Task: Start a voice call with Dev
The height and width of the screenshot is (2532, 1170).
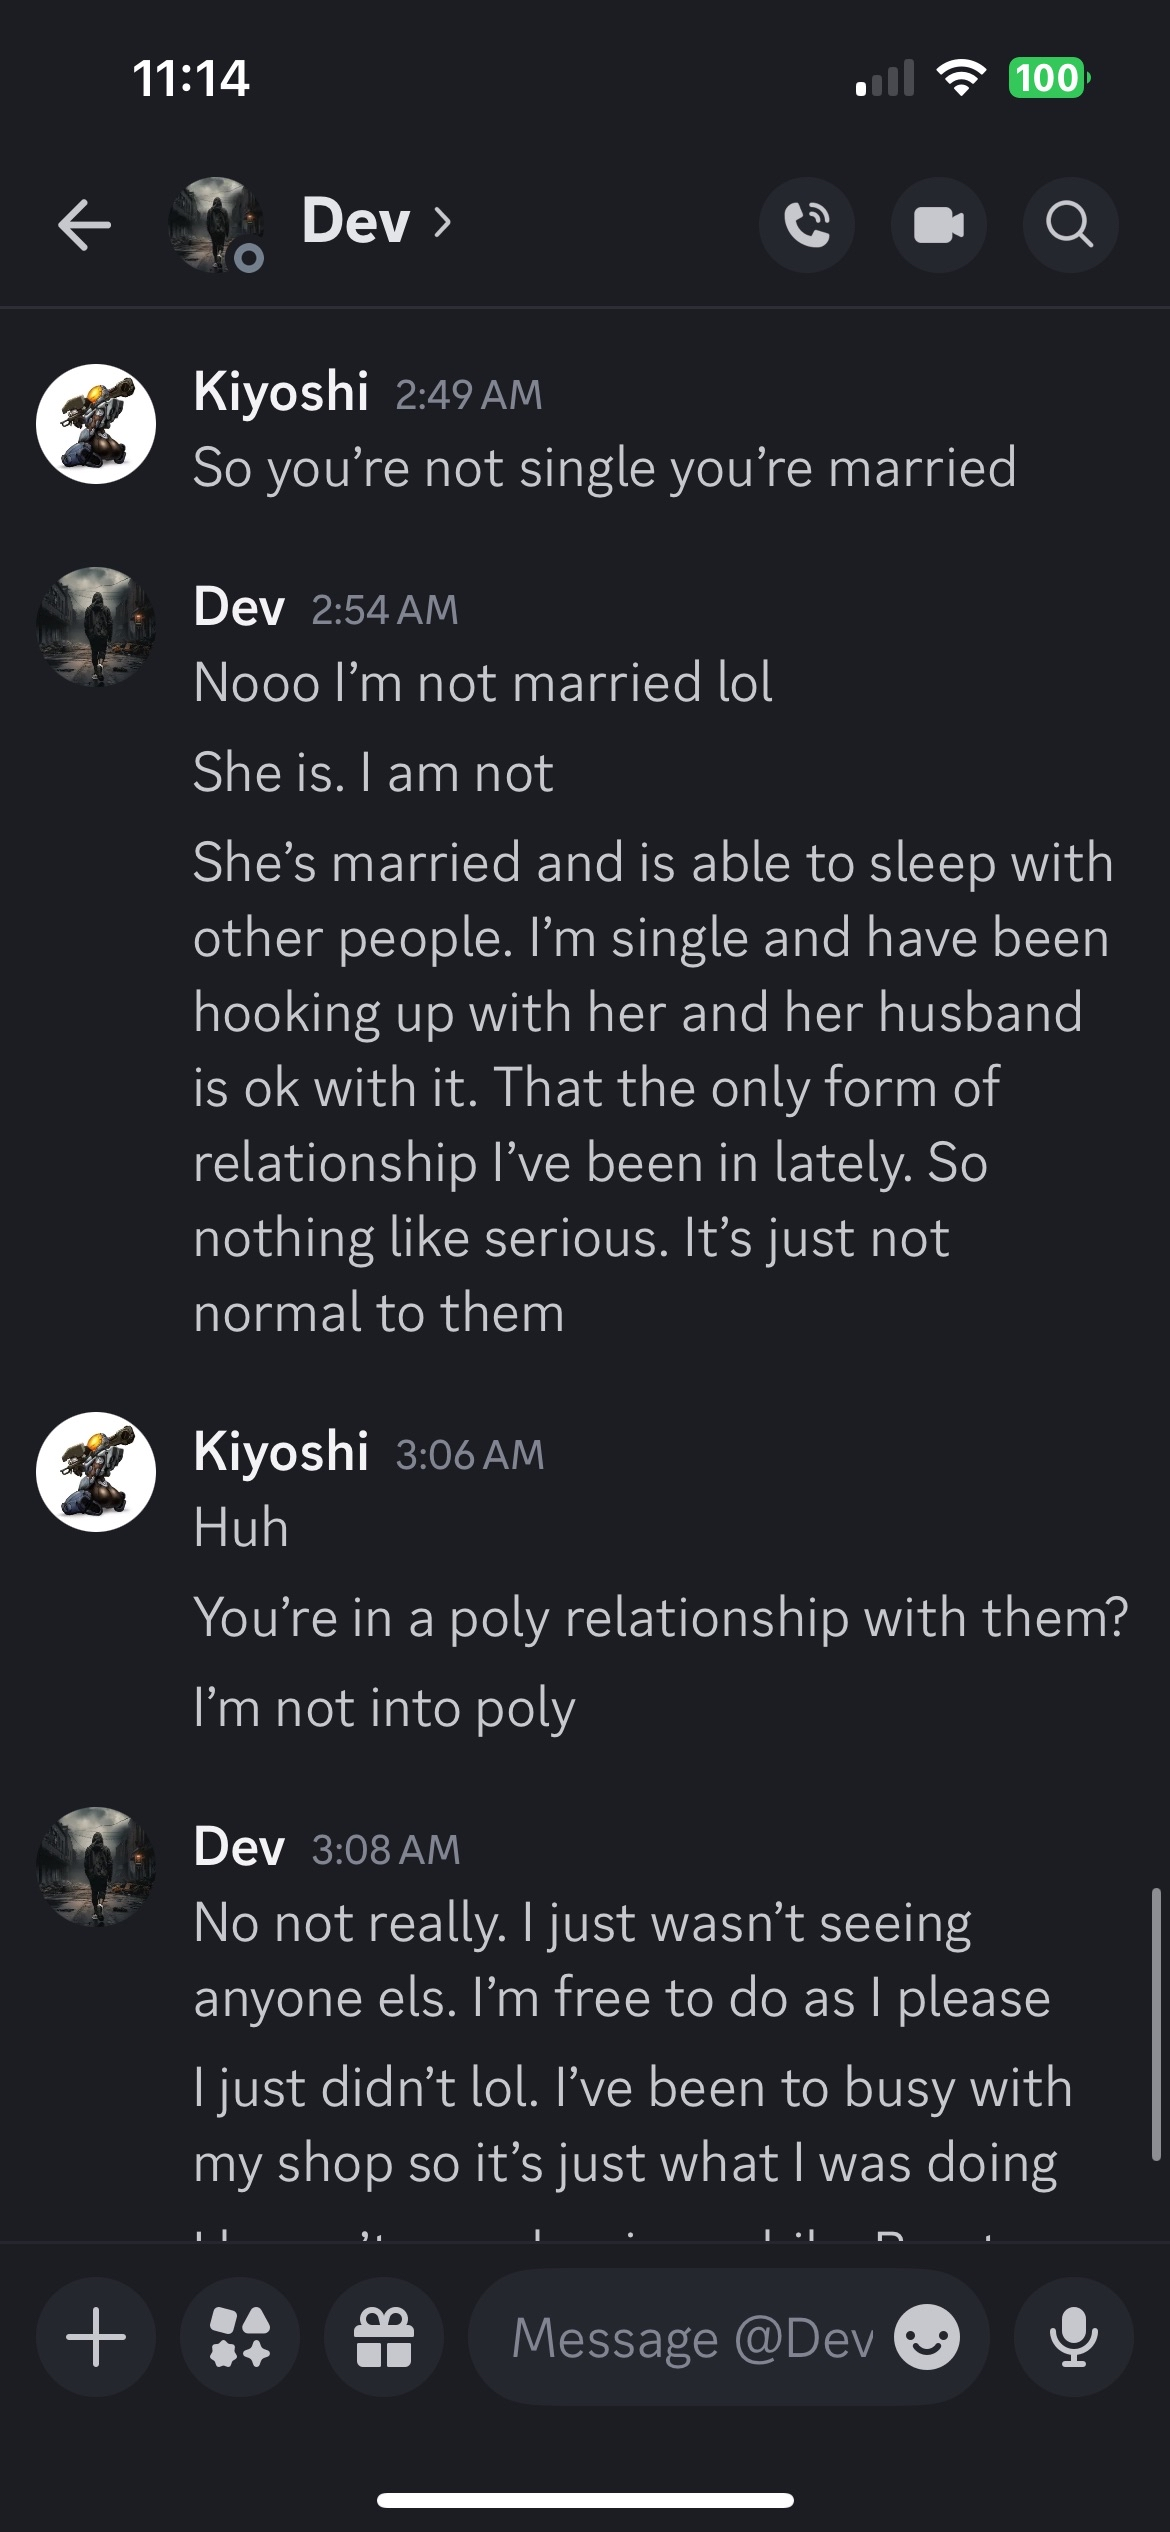Action: coord(807,225)
